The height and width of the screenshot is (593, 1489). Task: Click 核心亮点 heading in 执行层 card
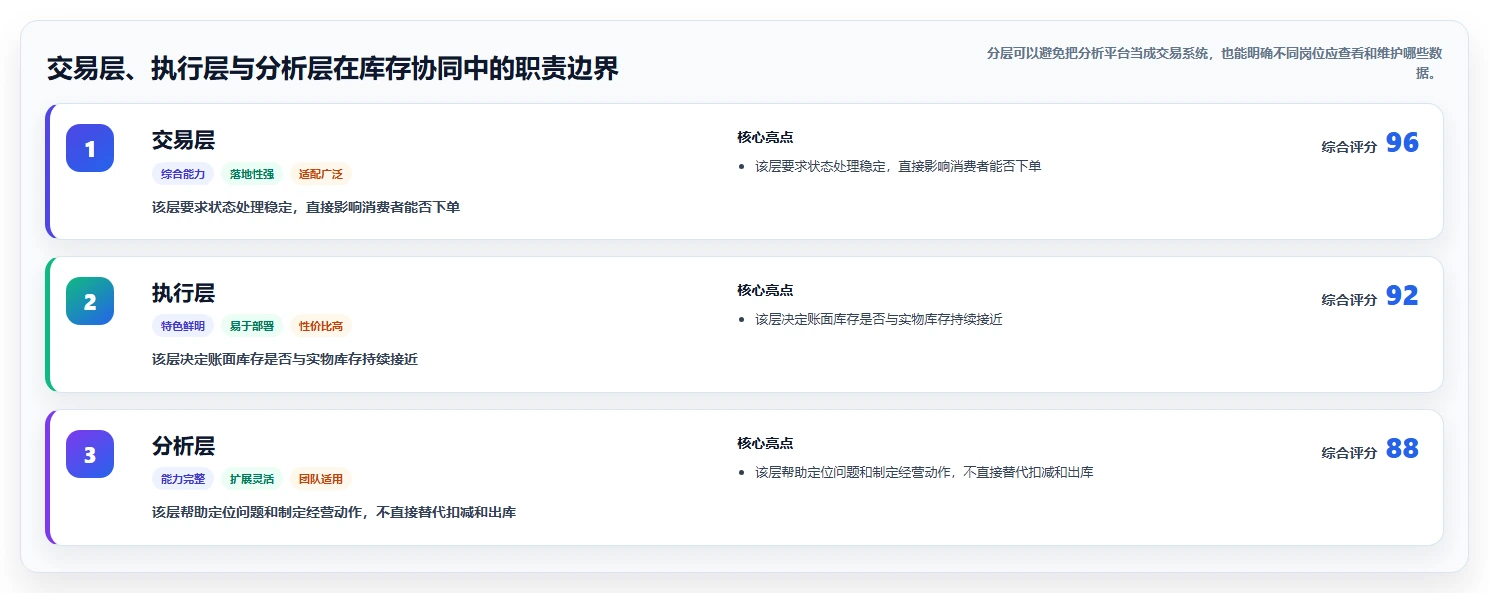tap(765, 290)
